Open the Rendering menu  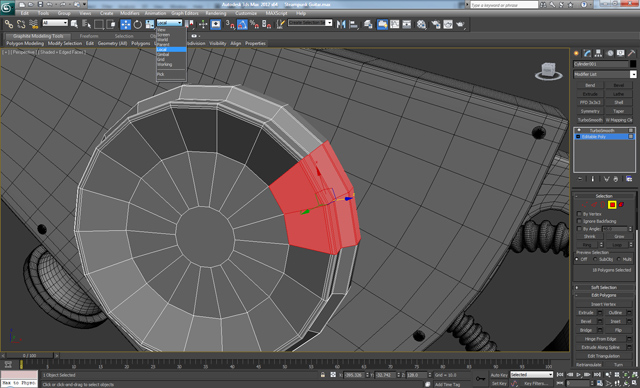[216, 13]
